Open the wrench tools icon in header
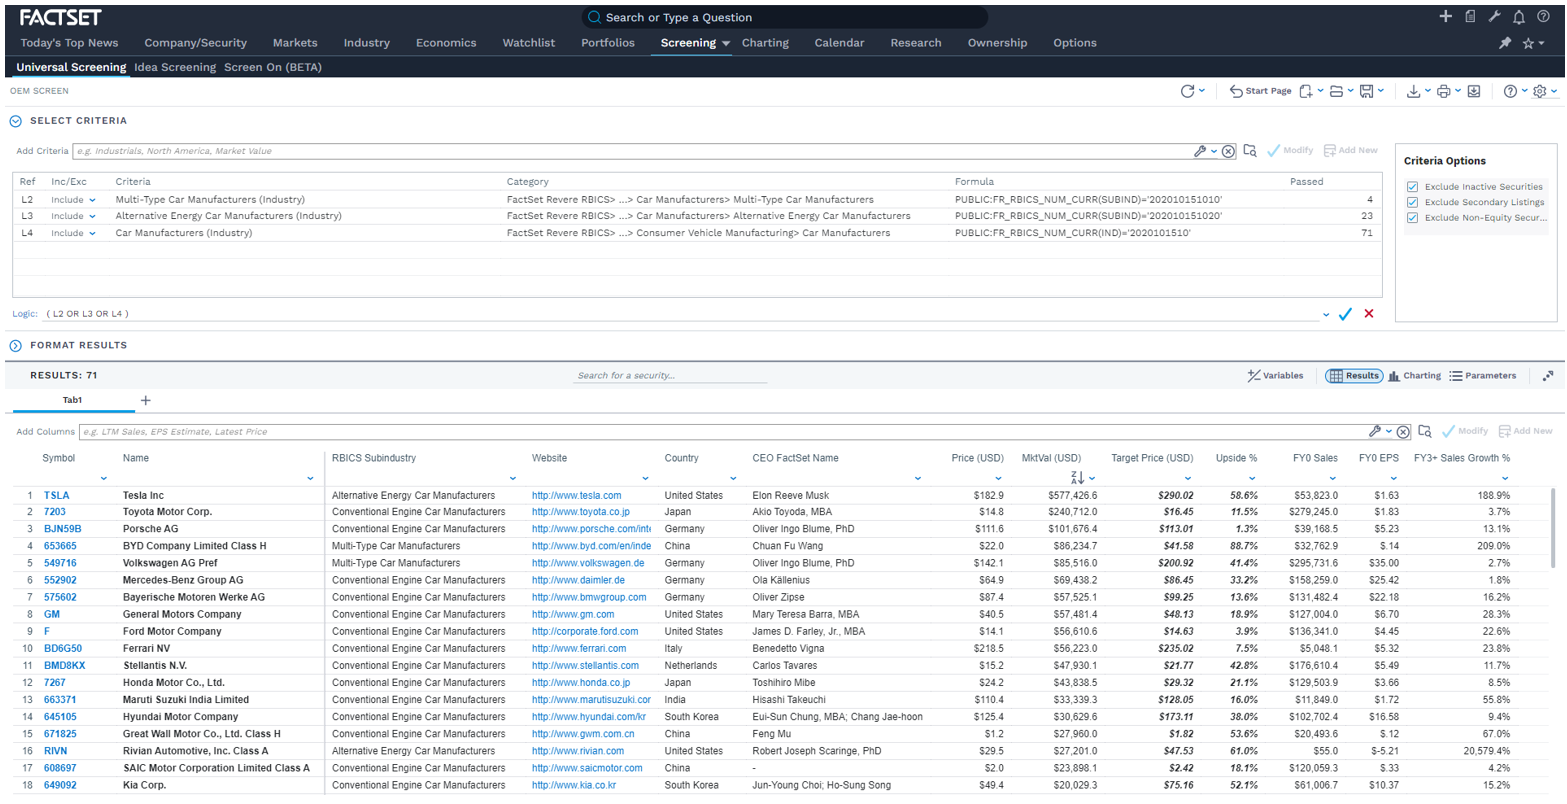This screenshot has width=1567, height=804. click(x=1495, y=17)
